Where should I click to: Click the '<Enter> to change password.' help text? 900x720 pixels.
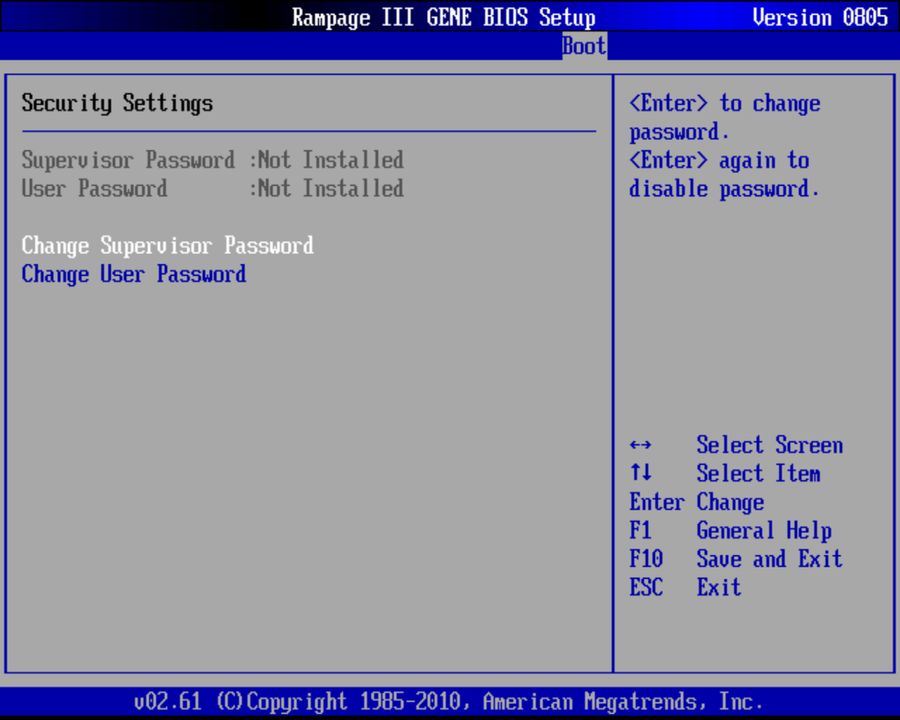[x=724, y=118]
